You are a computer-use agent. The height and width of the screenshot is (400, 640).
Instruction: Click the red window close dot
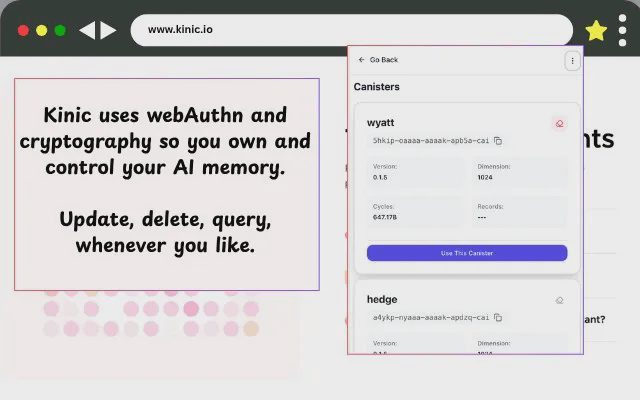23,31
